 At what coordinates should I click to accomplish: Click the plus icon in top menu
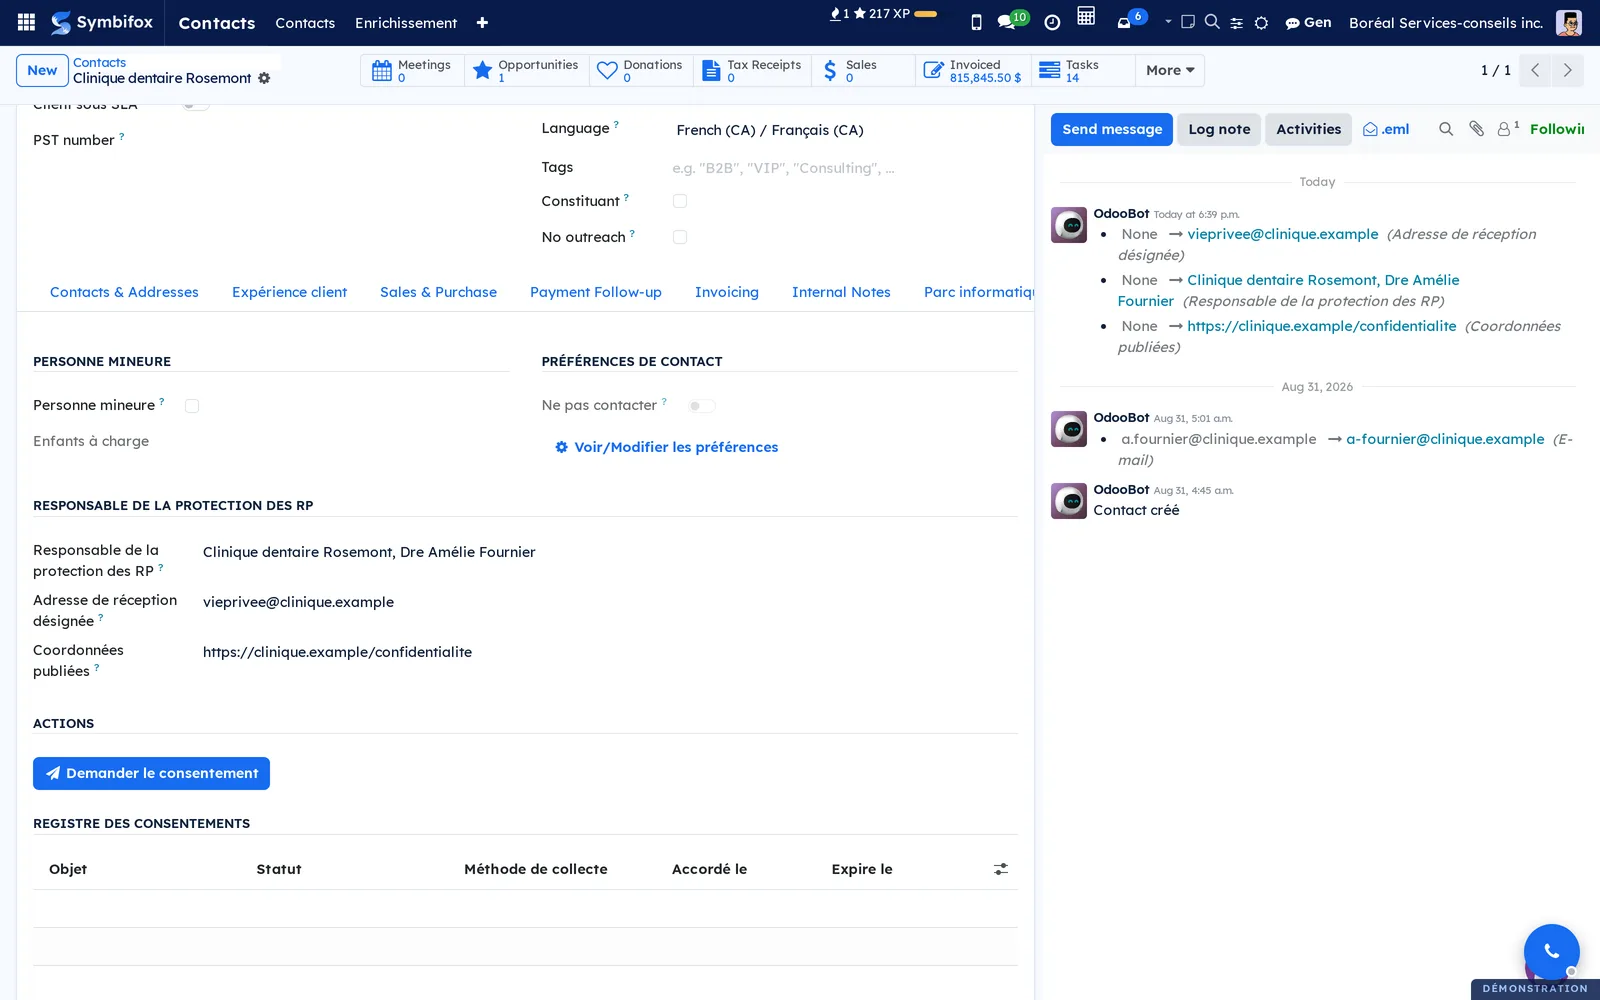(x=482, y=23)
